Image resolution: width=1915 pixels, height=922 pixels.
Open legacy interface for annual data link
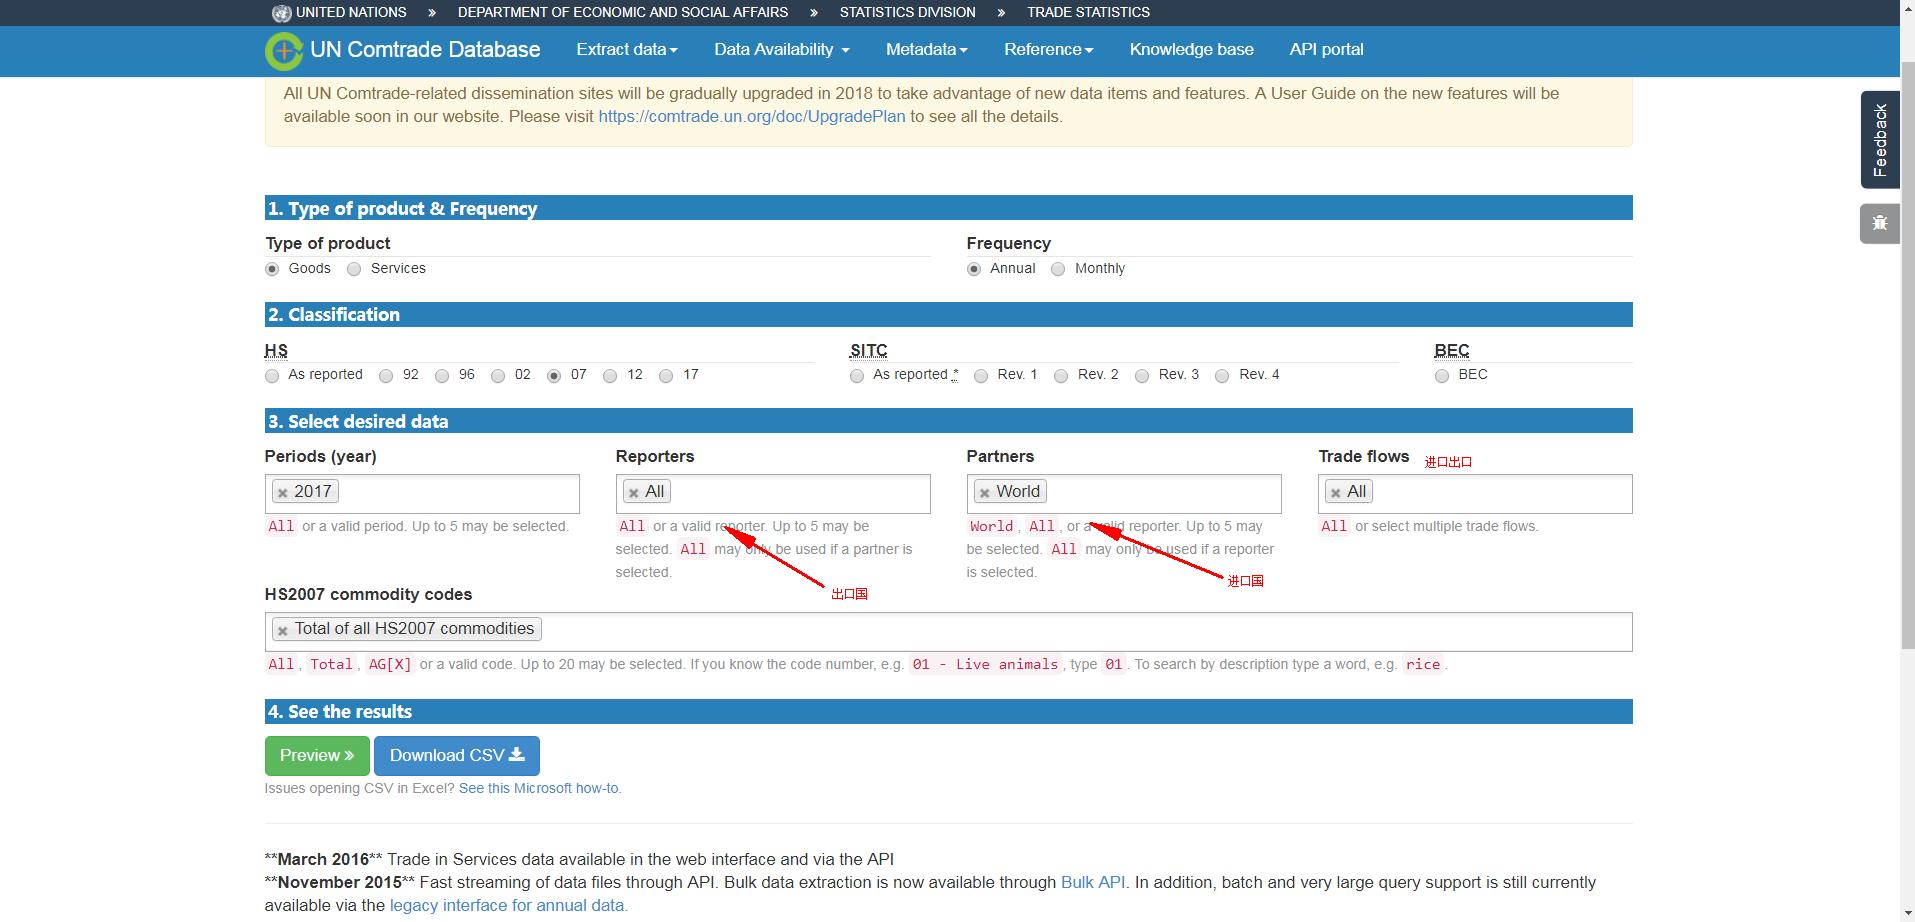[509, 906]
